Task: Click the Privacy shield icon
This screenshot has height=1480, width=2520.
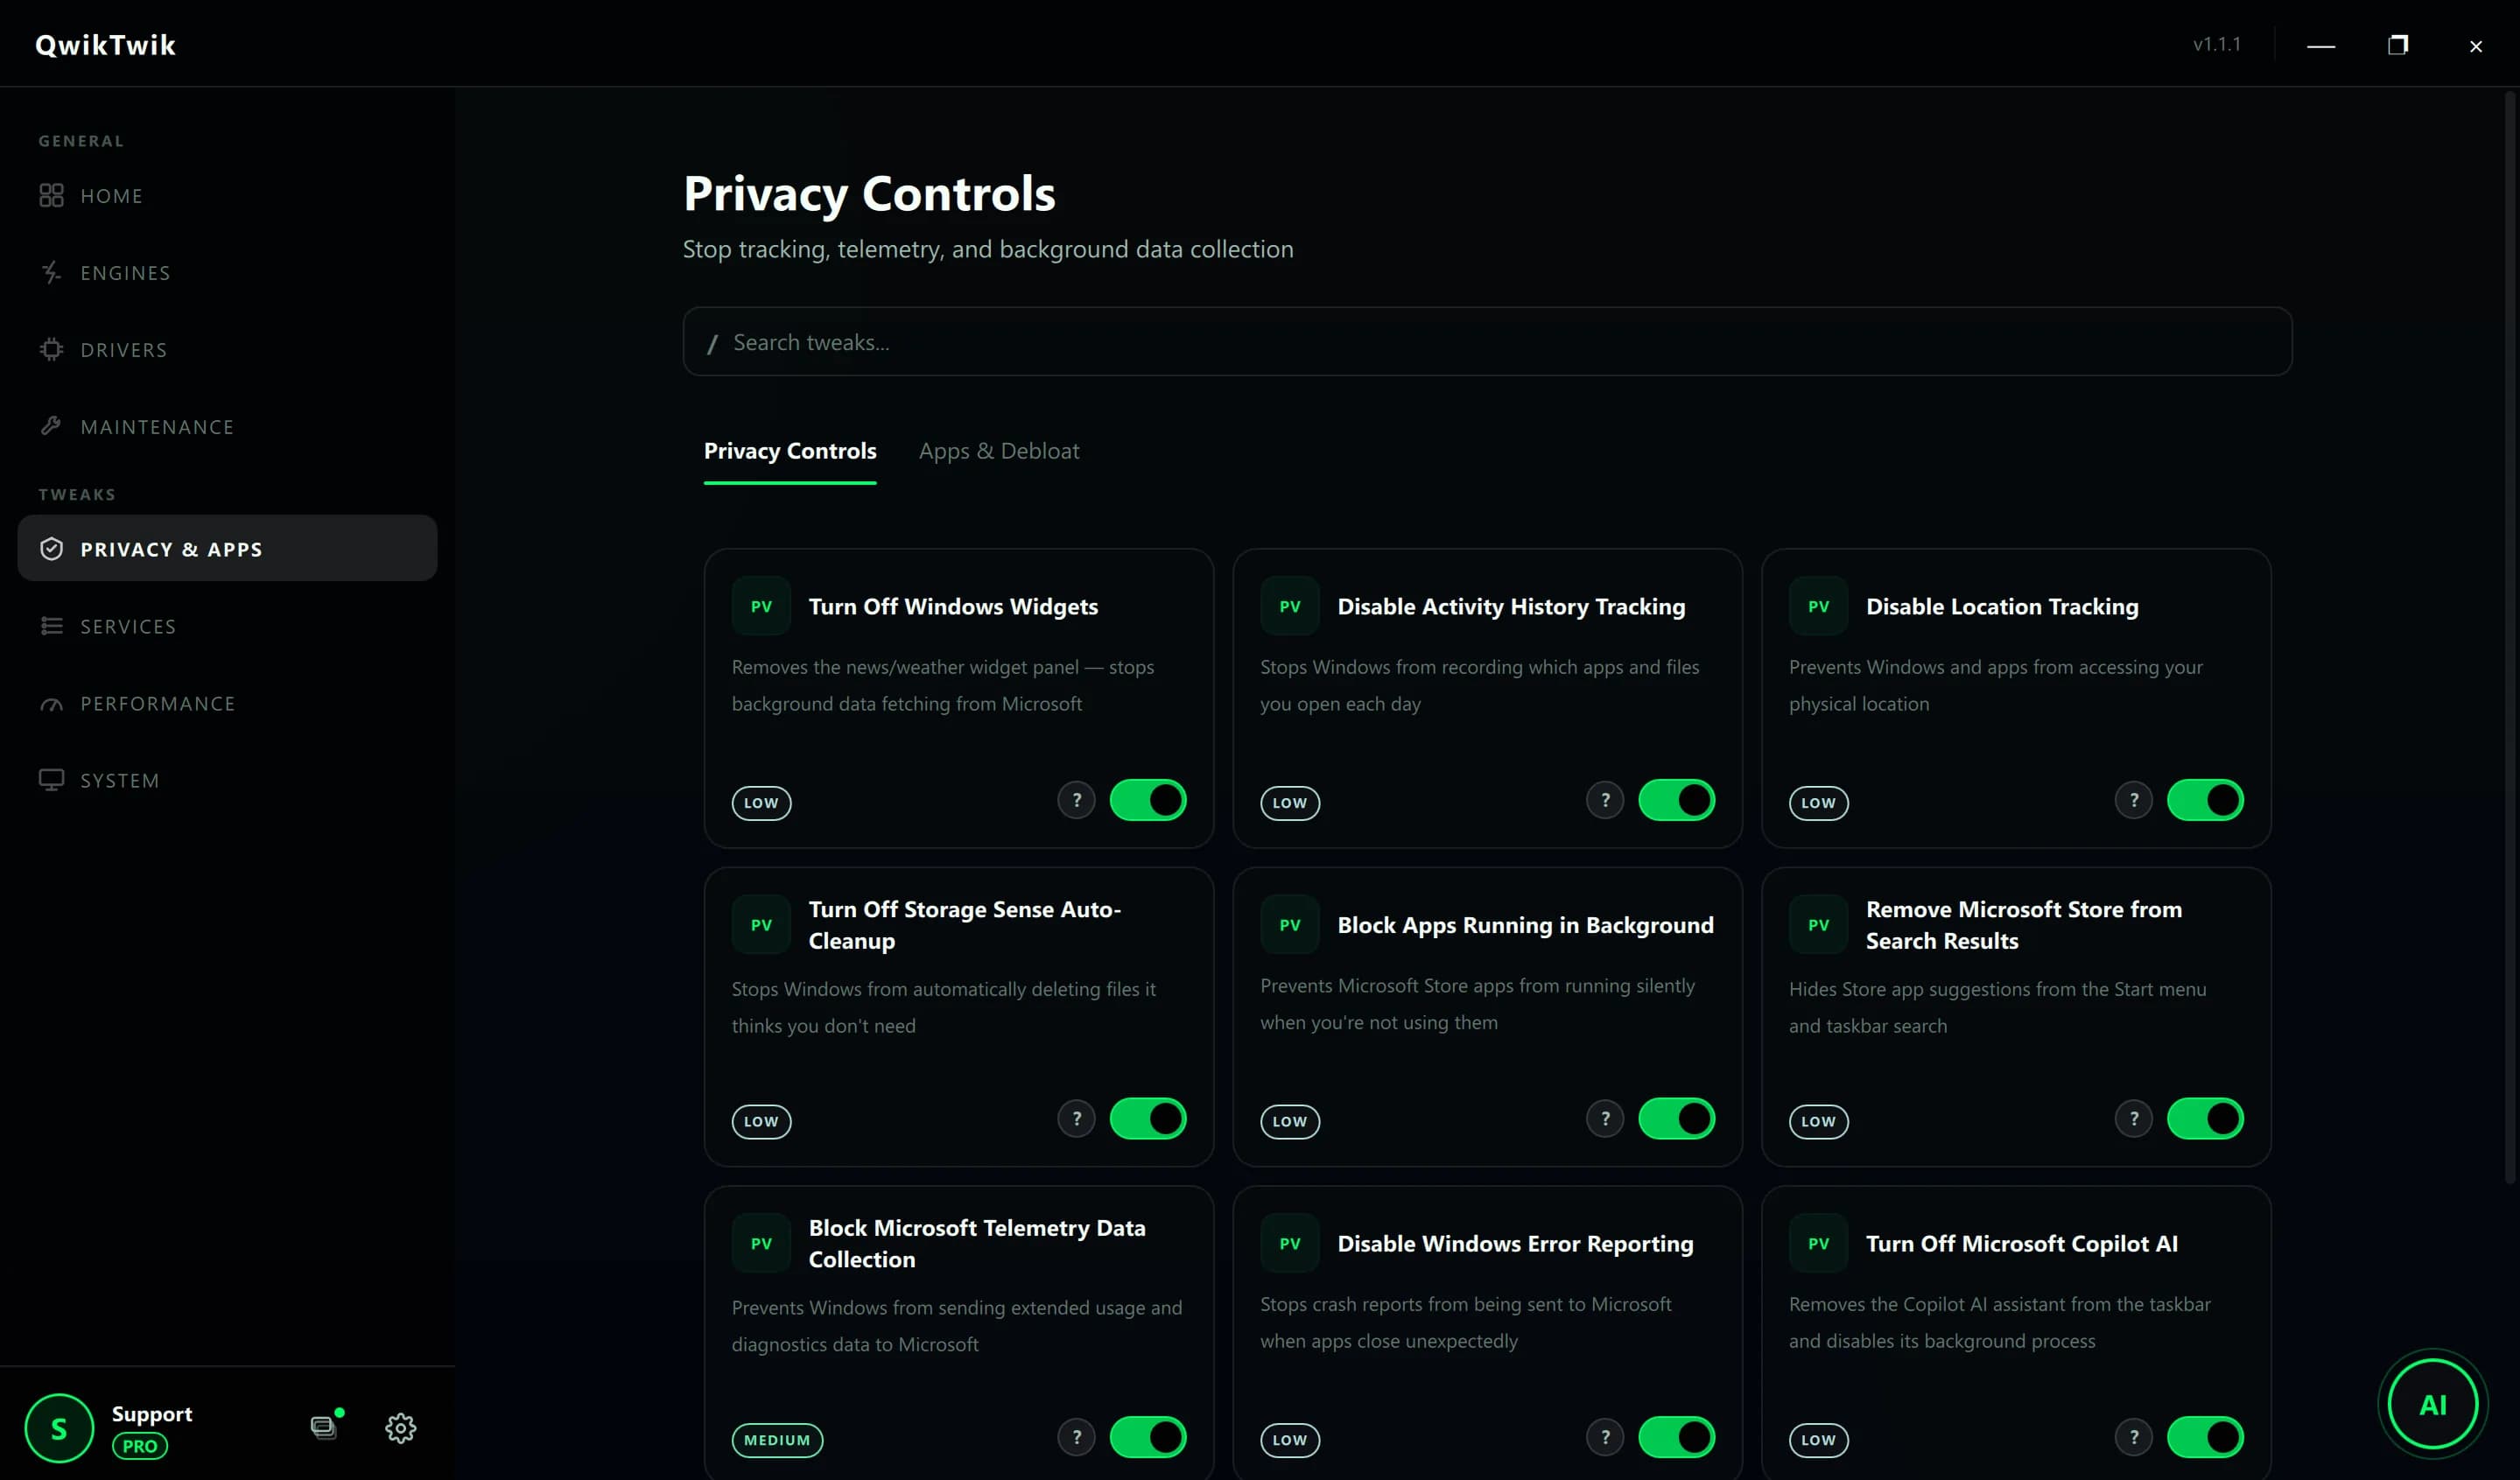Action: [51, 549]
